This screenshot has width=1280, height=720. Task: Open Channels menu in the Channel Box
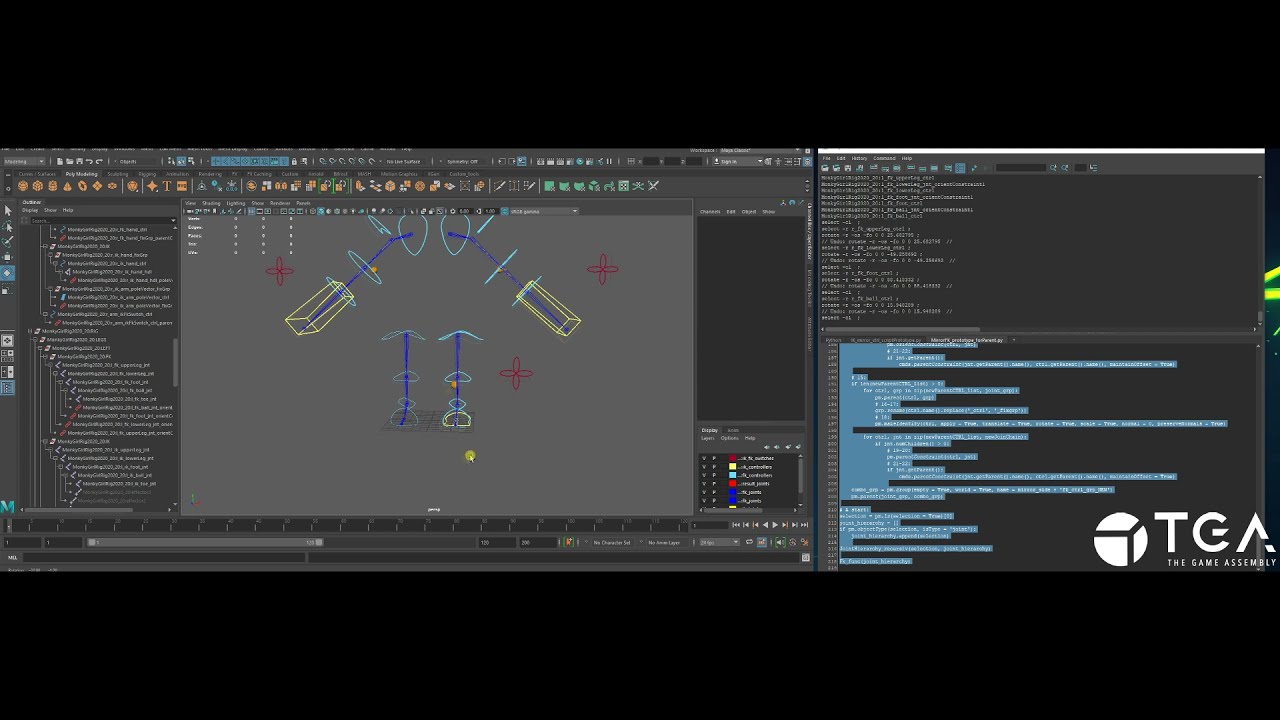pyautogui.click(x=710, y=211)
